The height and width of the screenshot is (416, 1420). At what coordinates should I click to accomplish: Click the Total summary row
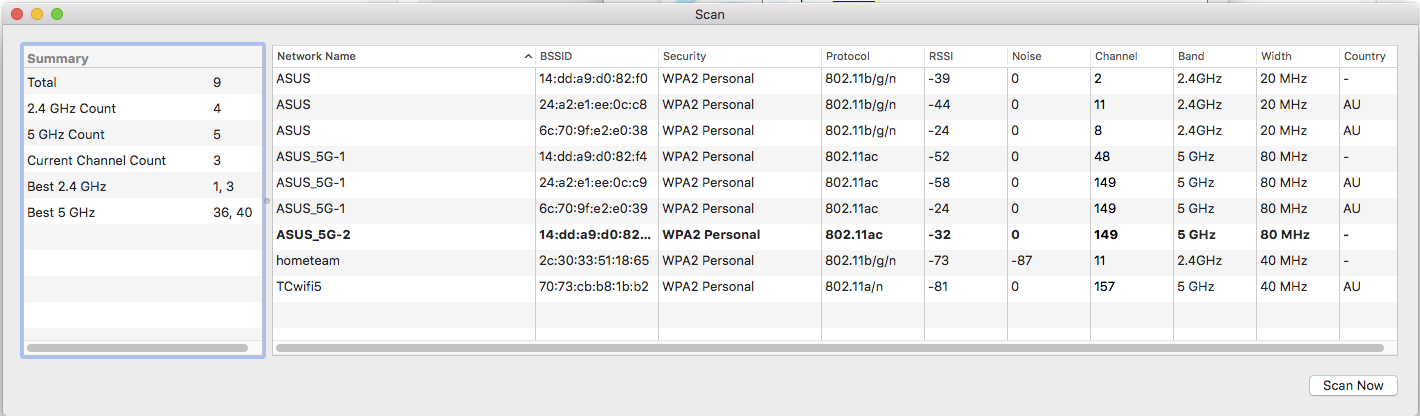coord(140,82)
